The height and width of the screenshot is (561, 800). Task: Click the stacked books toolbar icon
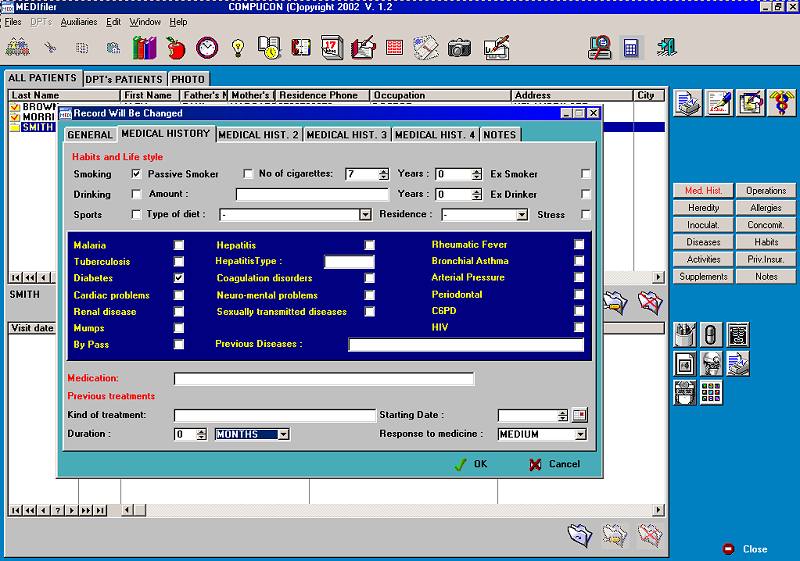click(x=144, y=48)
